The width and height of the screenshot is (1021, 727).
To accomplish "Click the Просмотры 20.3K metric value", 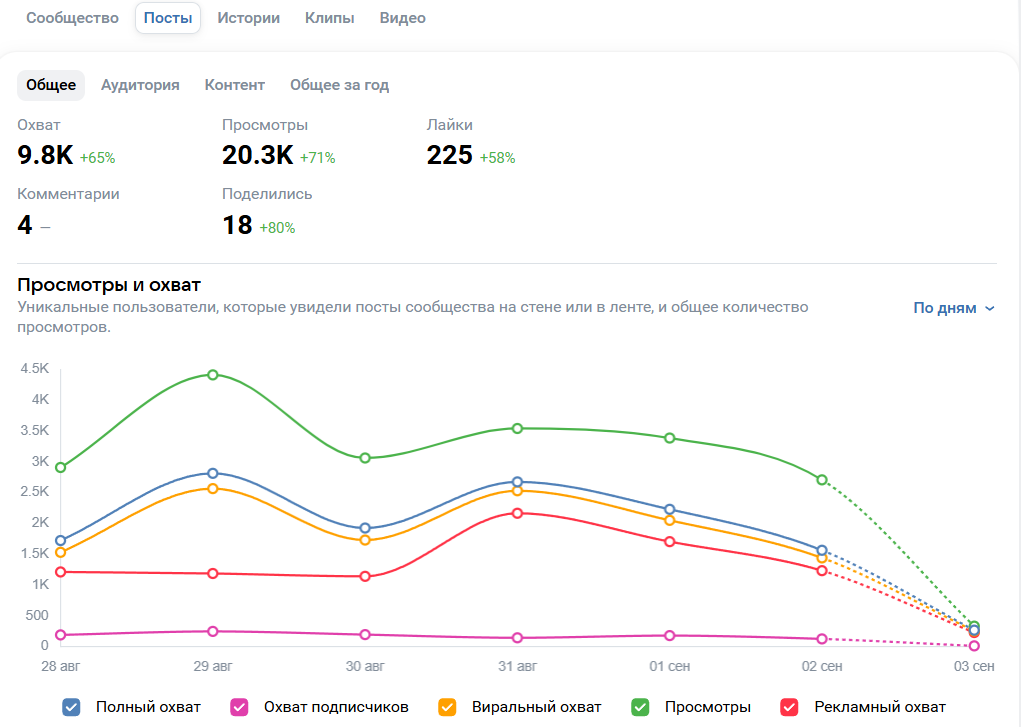I will click(257, 155).
